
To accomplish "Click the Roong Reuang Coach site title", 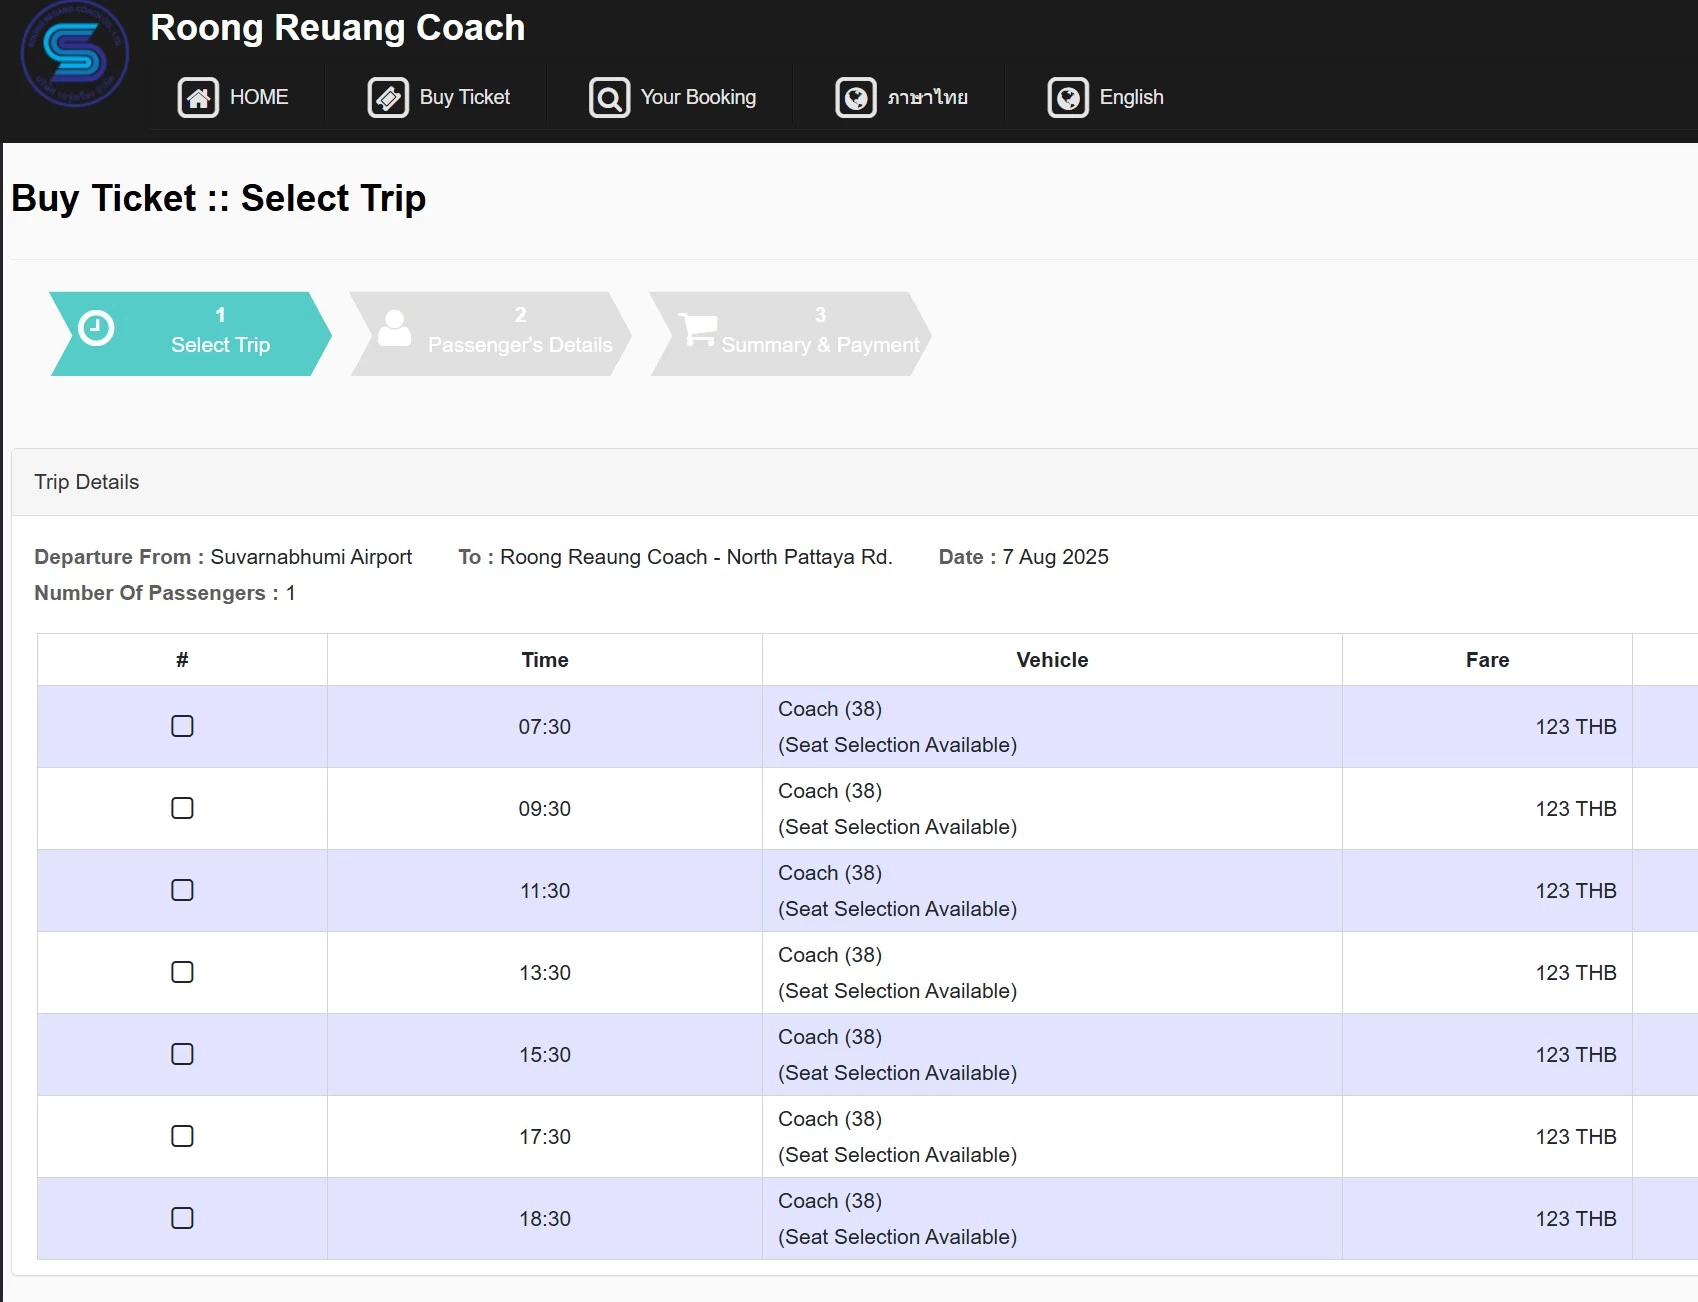I will [337, 28].
